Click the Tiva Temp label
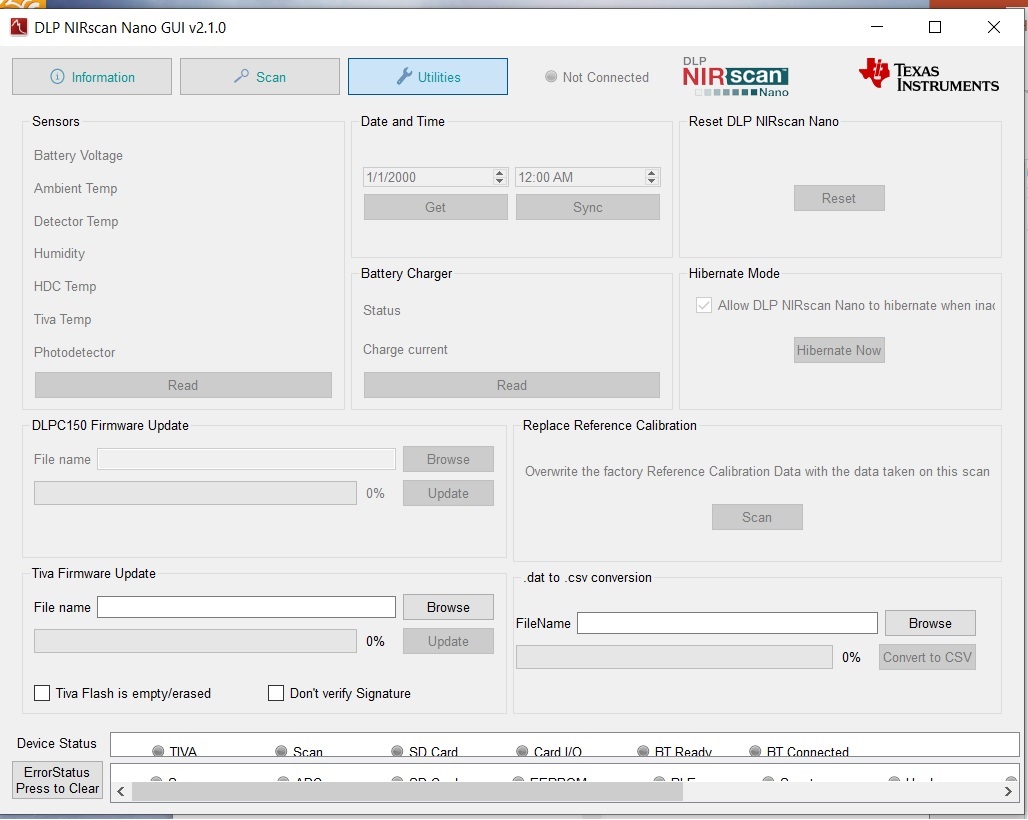This screenshot has width=1028, height=820. [x=62, y=319]
